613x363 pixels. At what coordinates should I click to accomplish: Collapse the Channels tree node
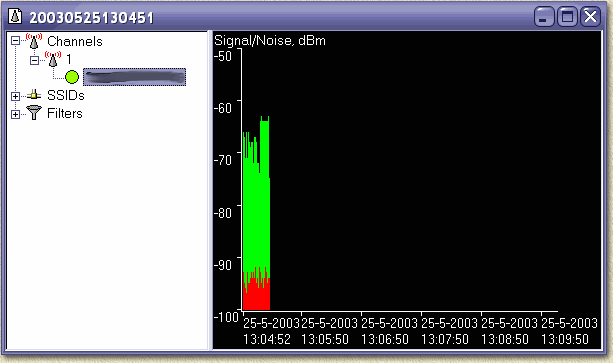pos(15,41)
